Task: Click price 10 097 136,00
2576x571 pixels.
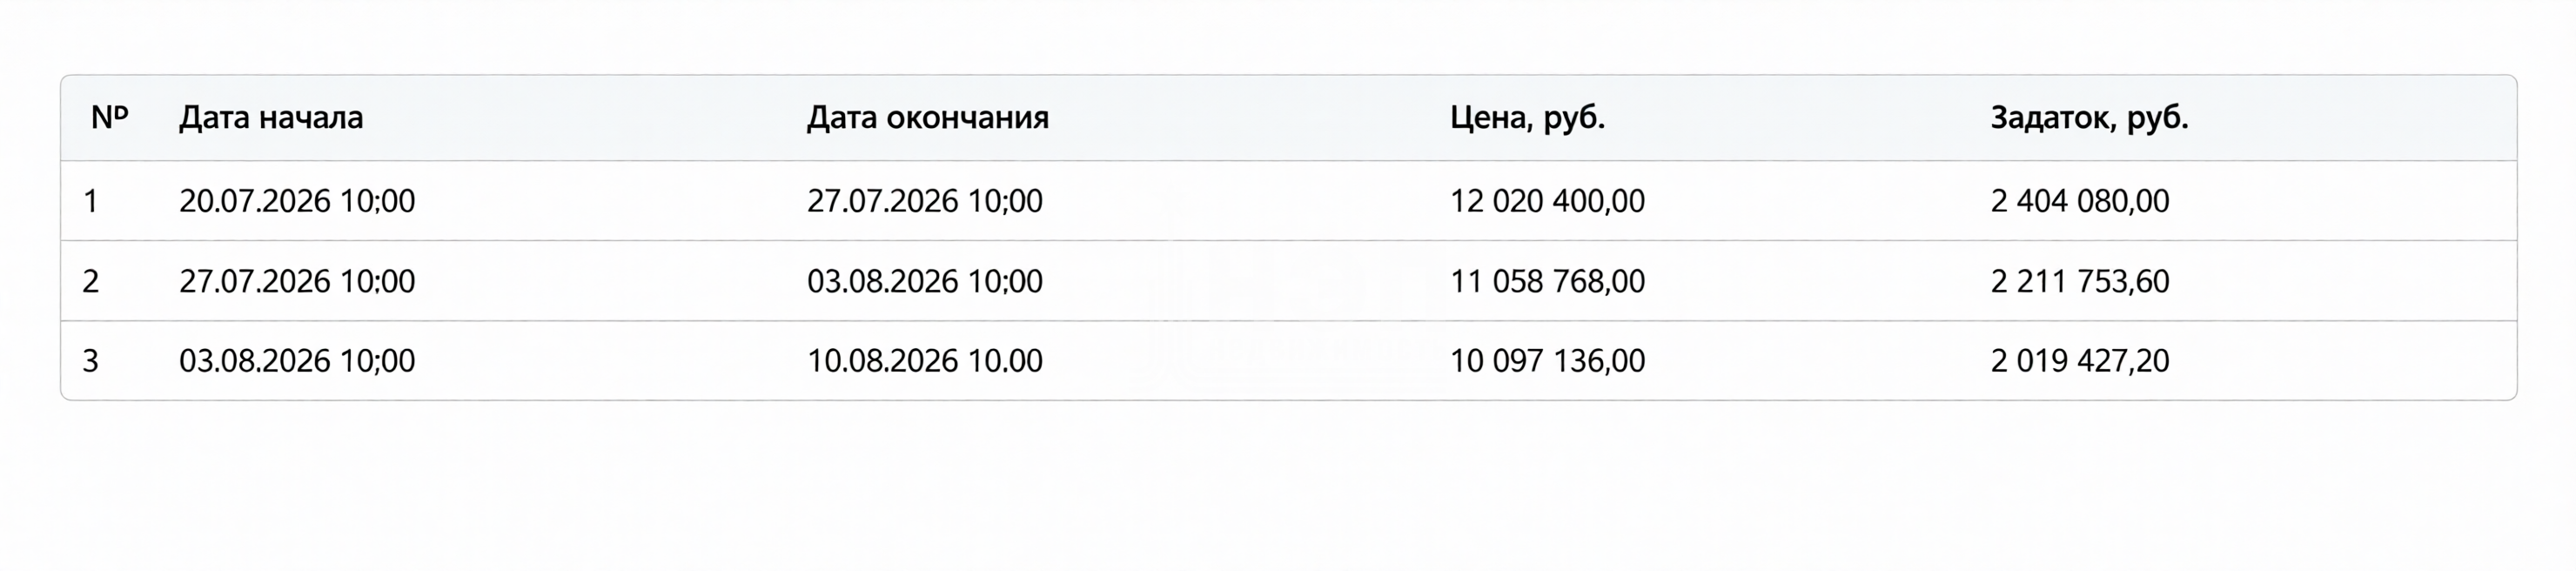Action: pos(1547,361)
